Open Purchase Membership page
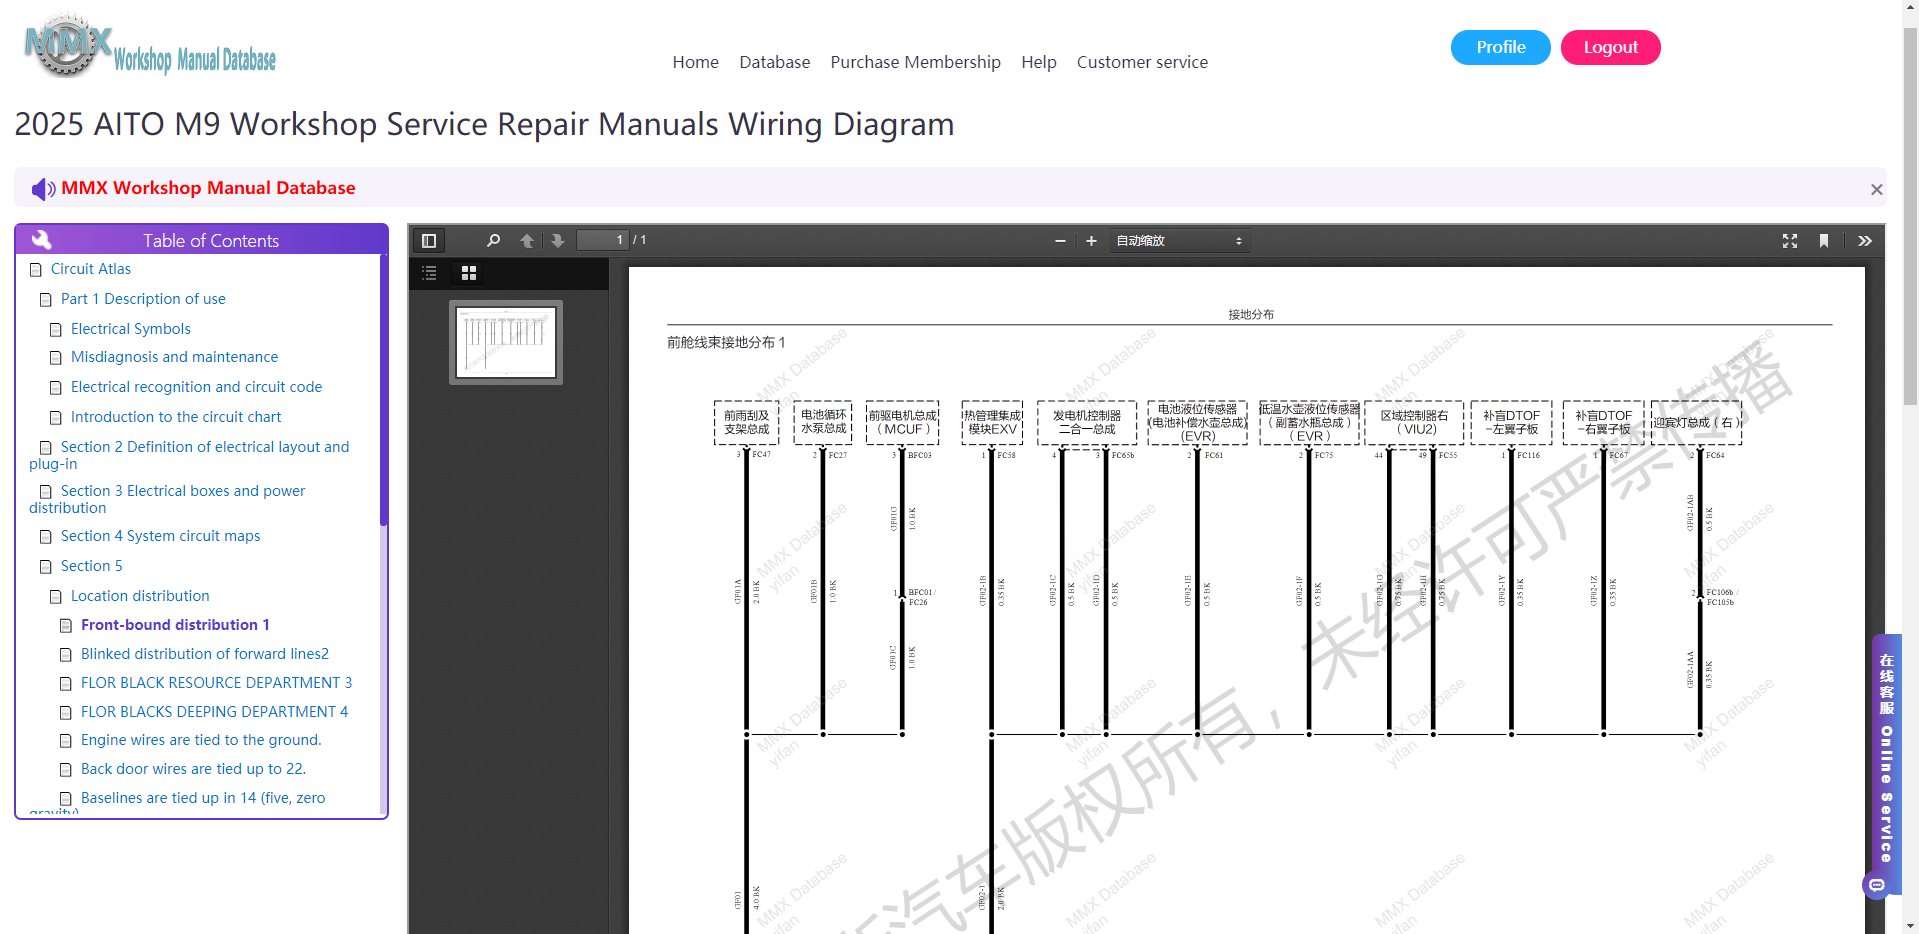This screenshot has height=934, width=1919. tap(916, 62)
